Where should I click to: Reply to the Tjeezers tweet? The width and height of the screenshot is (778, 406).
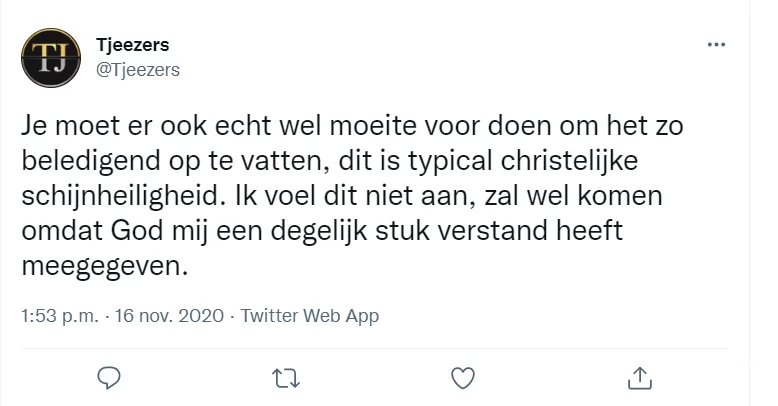110,376
